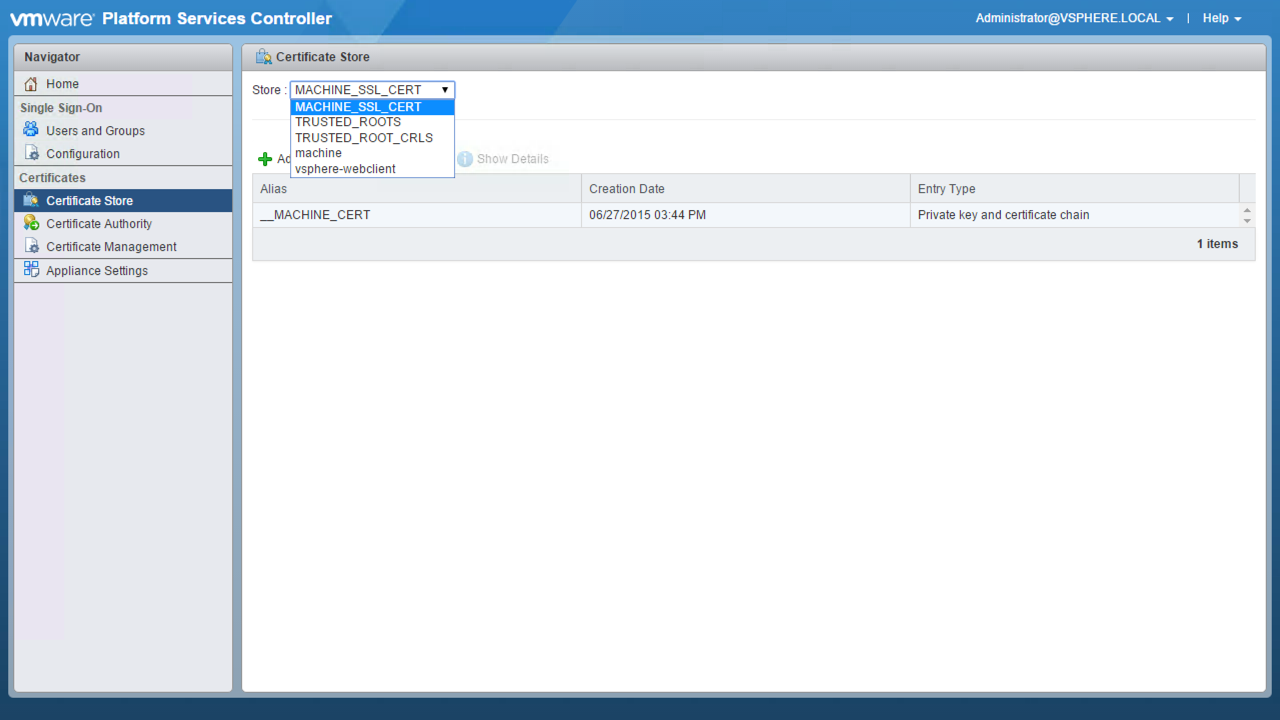Sort table by Creation Date column

[627, 189]
